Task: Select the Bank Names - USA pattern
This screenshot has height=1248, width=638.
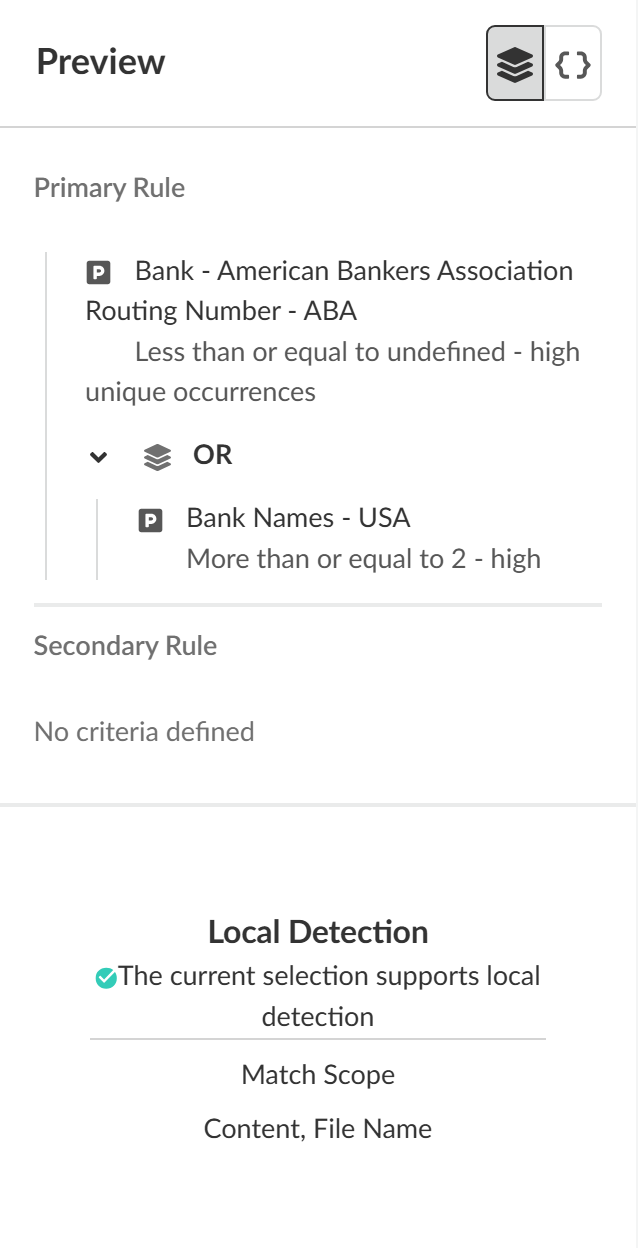Action: click(298, 518)
